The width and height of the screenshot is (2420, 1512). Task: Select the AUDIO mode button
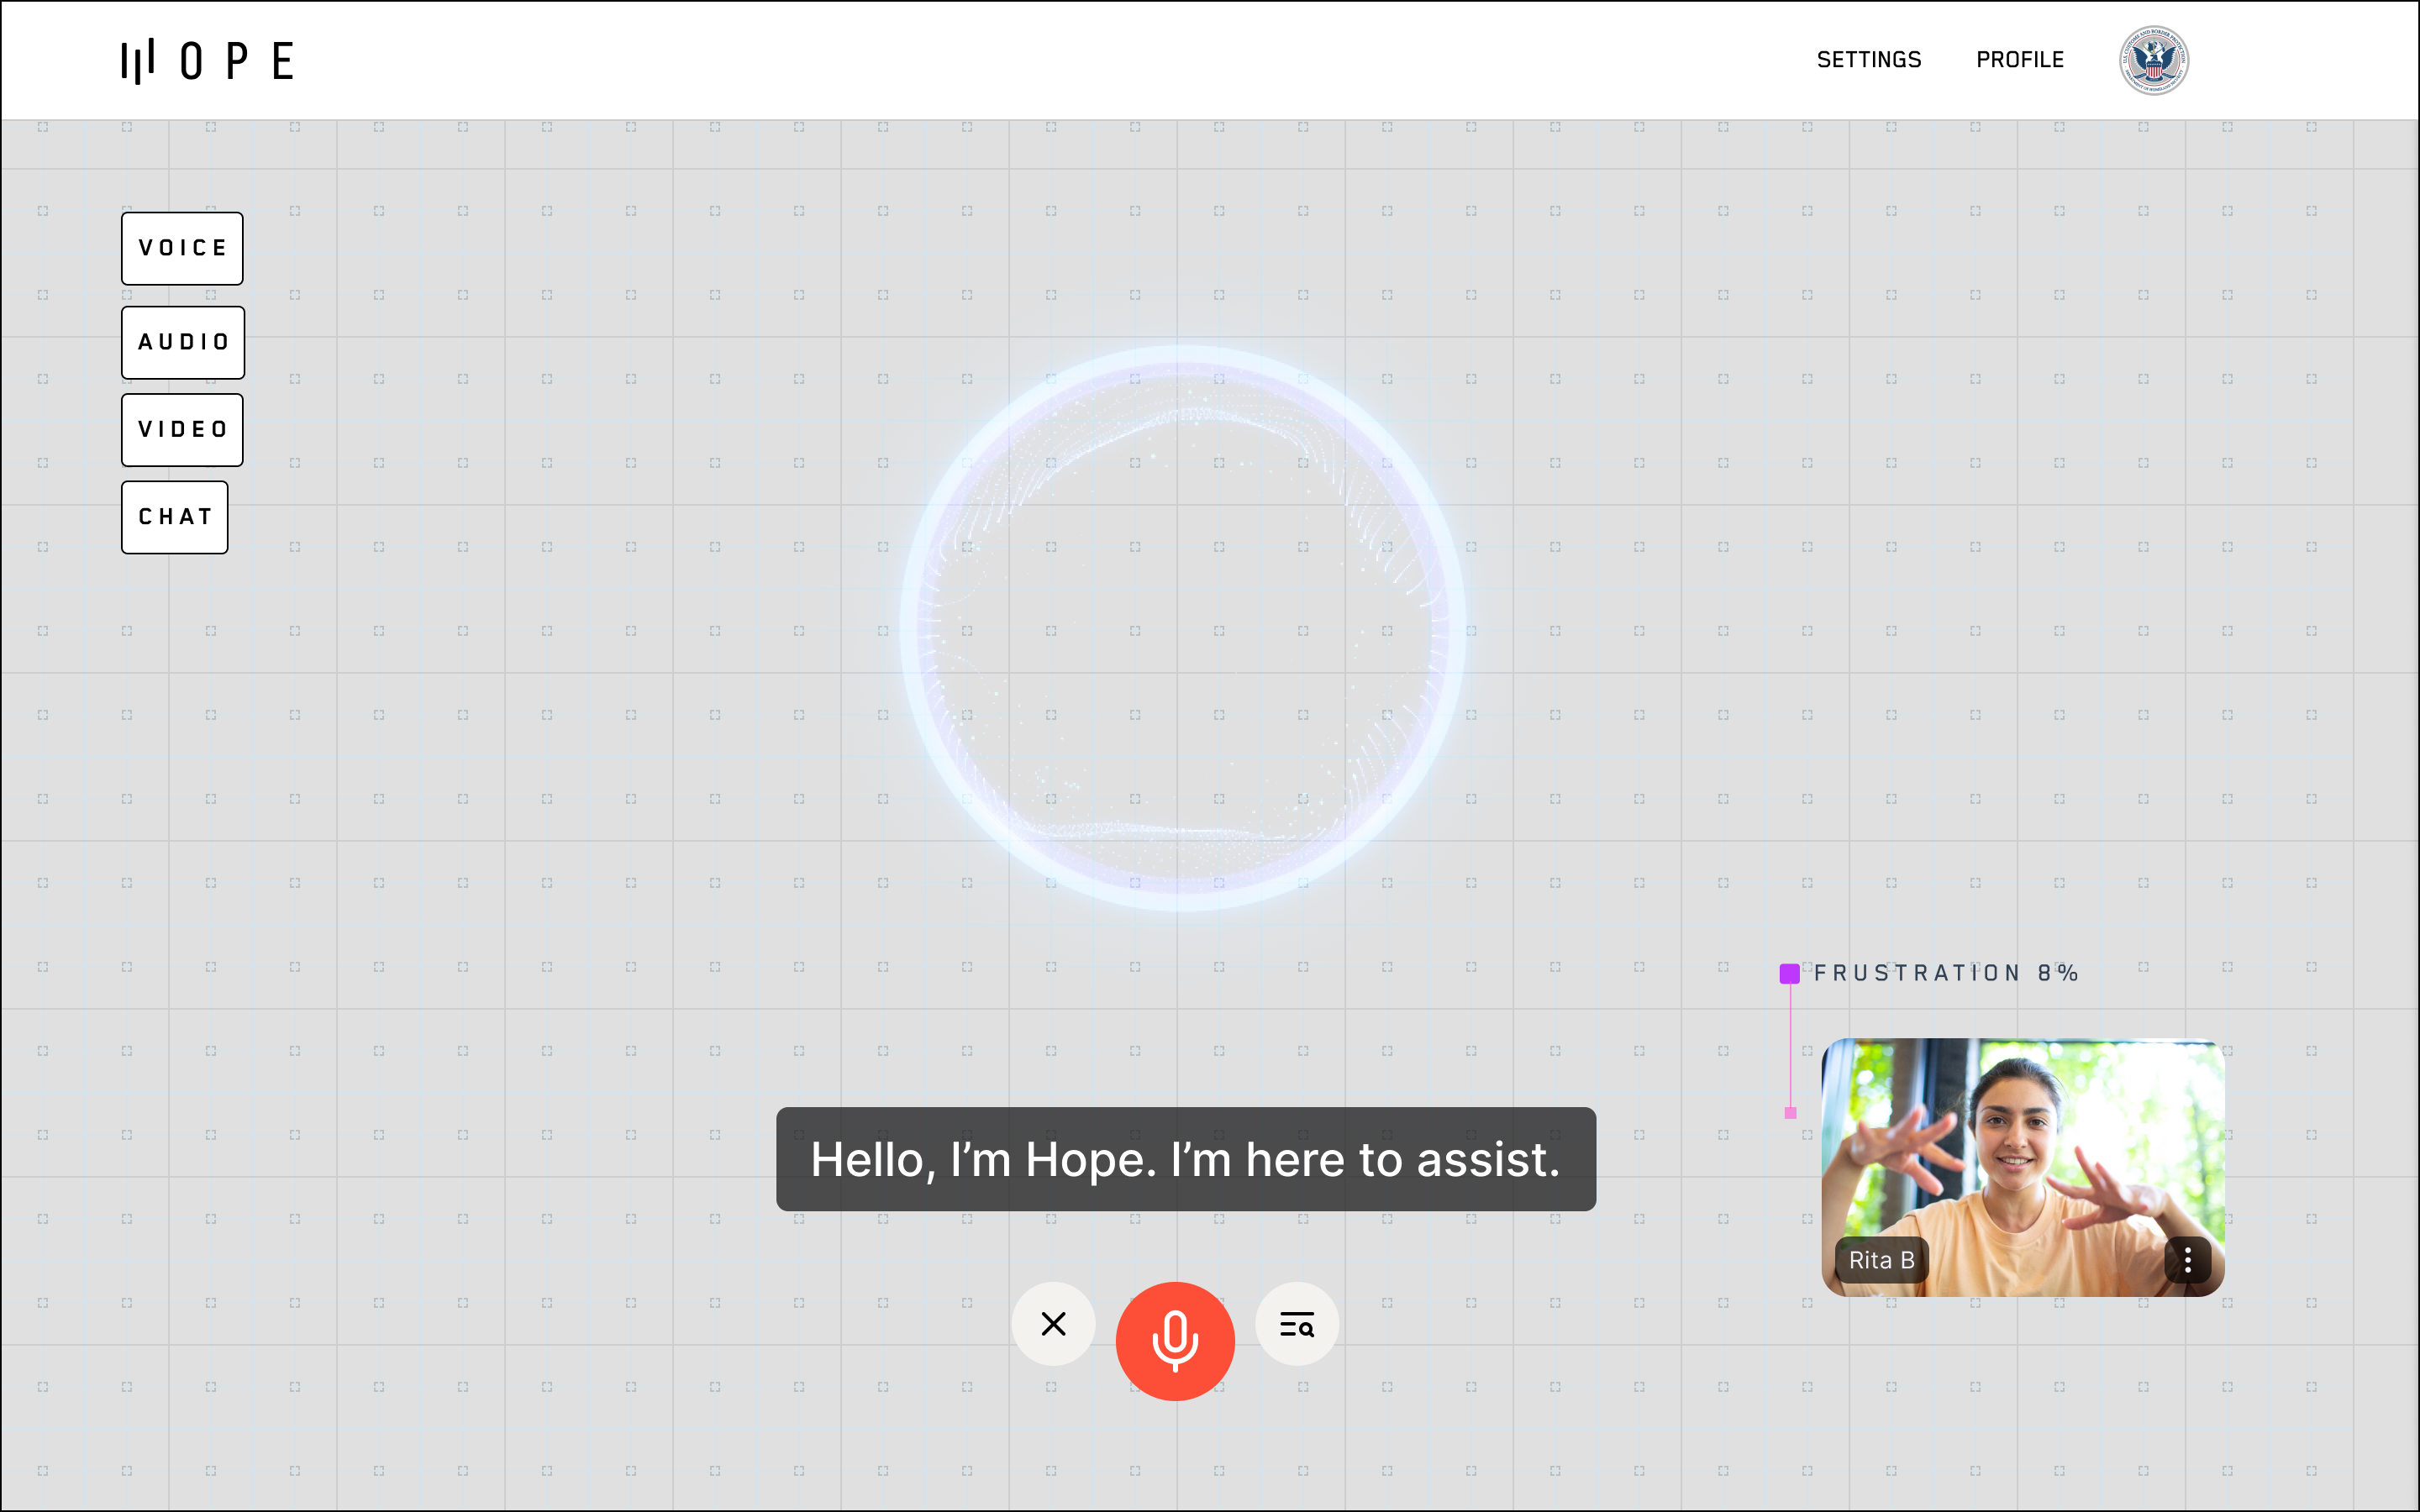coord(183,342)
